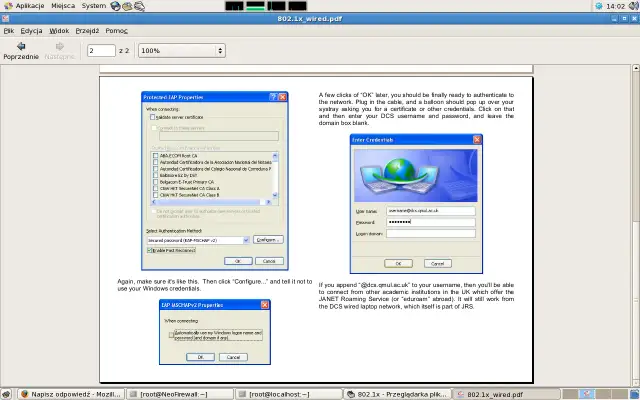Click pictured User name field in Enter Credentials
Screen dimensions: 640x400
tap(431, 211)
